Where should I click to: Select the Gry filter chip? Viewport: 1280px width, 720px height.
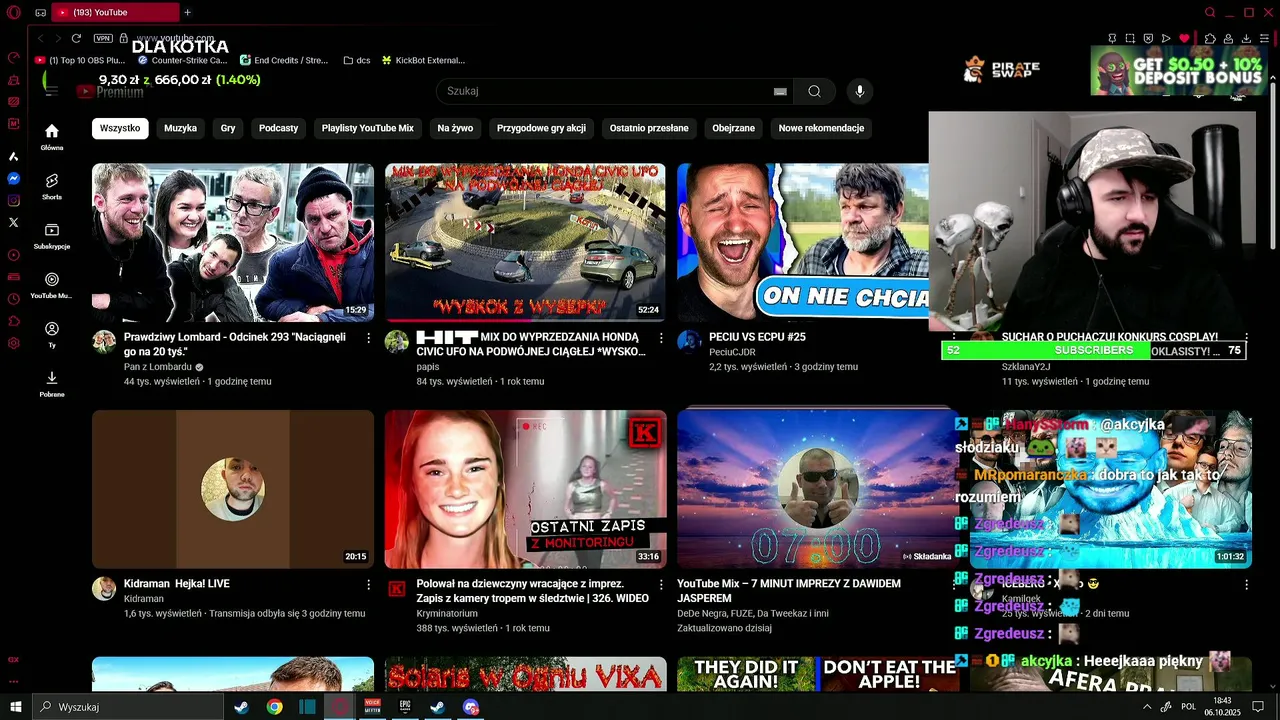pyautogui.click(x=228, y=128)
